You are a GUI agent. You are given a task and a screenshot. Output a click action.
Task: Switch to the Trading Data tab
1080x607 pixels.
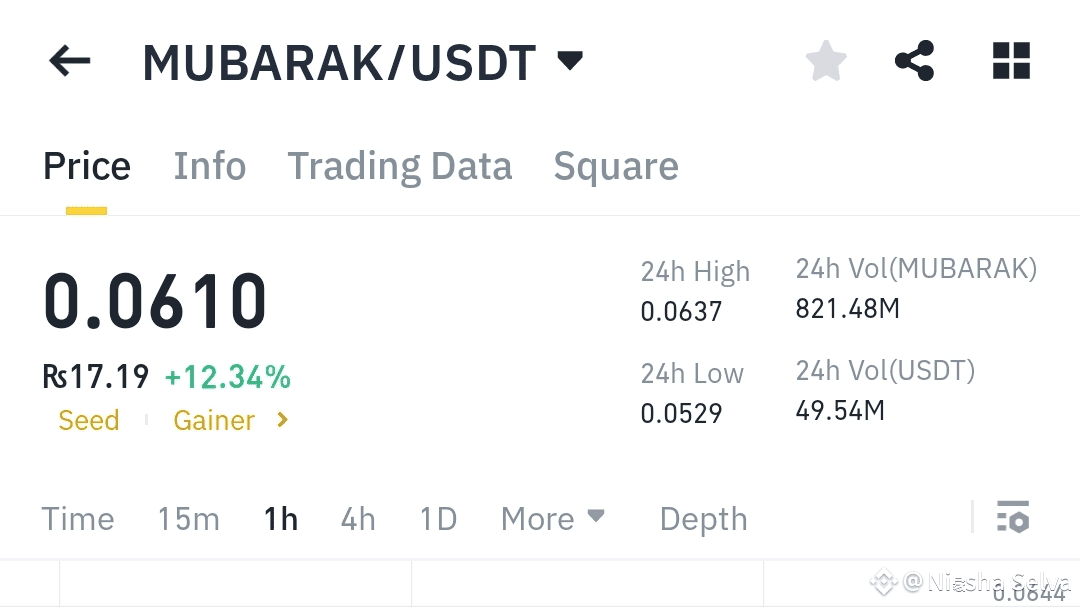pyautogui.click(x=399, y=166)
